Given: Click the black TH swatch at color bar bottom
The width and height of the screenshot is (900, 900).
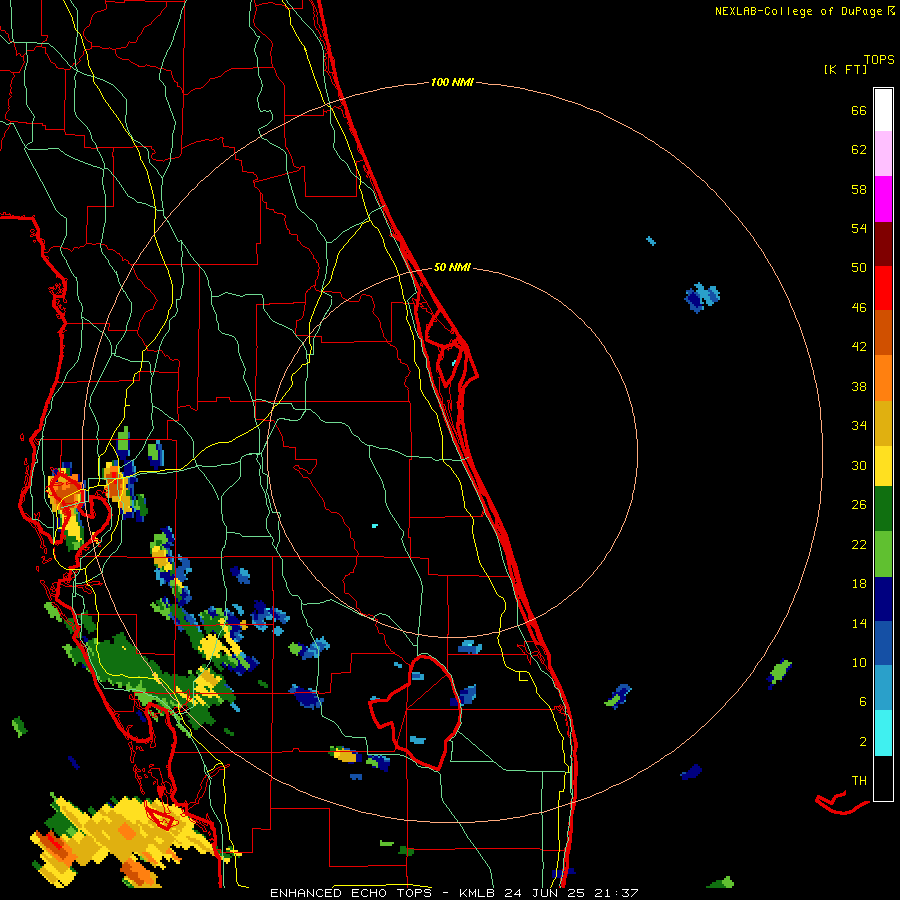Looking at the screenshot, I should 883,778.
